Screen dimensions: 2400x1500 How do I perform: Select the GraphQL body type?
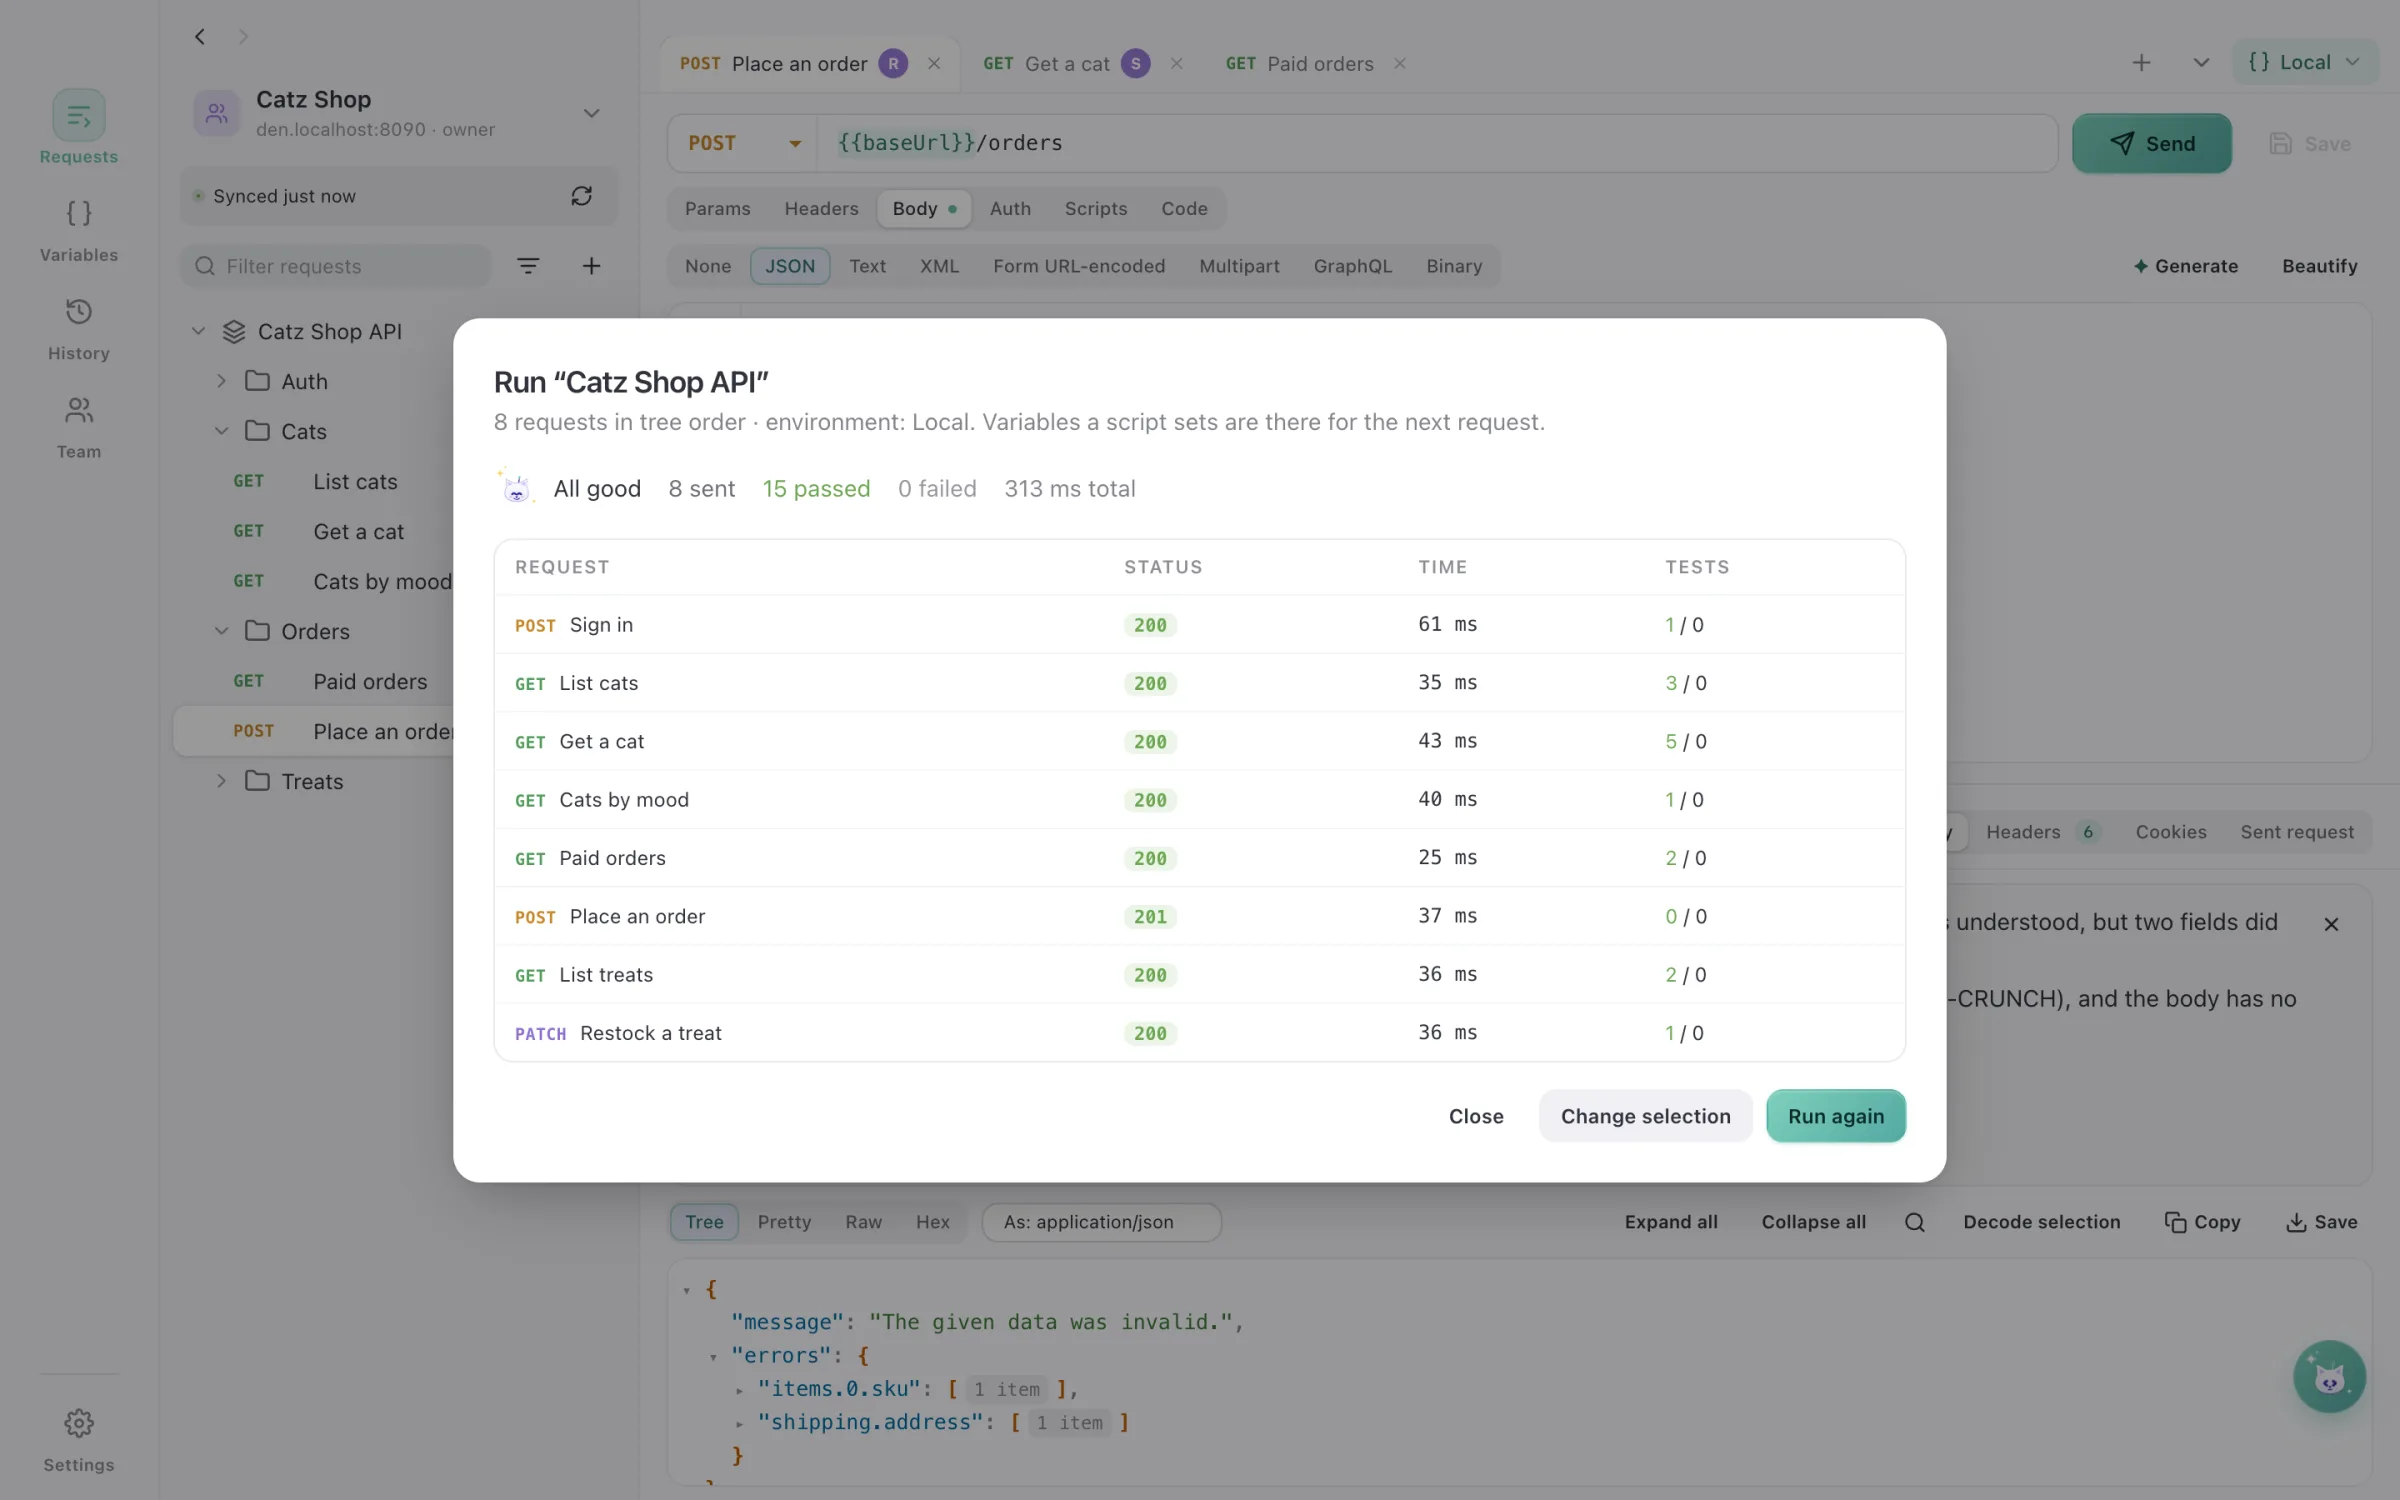tap(1352, 266)
